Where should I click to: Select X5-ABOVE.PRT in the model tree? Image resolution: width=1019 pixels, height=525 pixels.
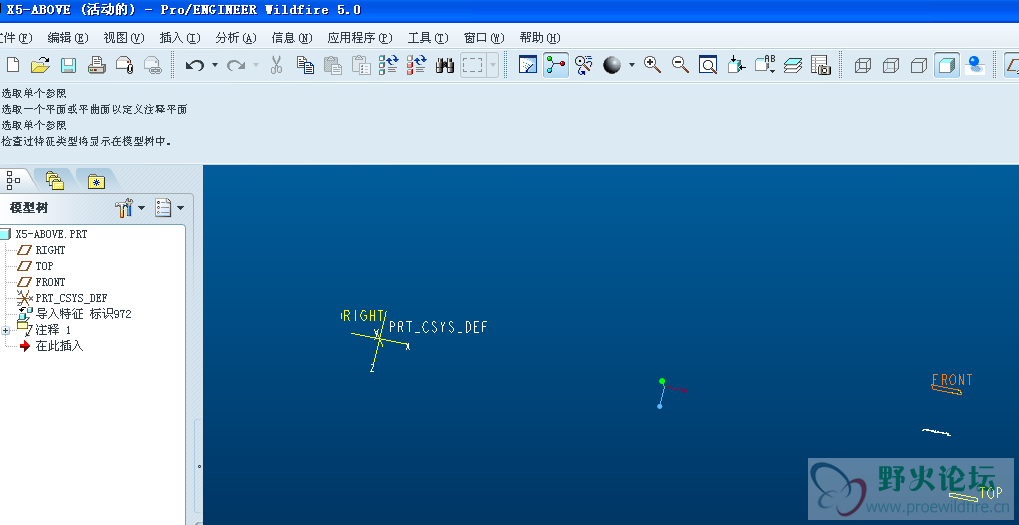tap(51, 234)
